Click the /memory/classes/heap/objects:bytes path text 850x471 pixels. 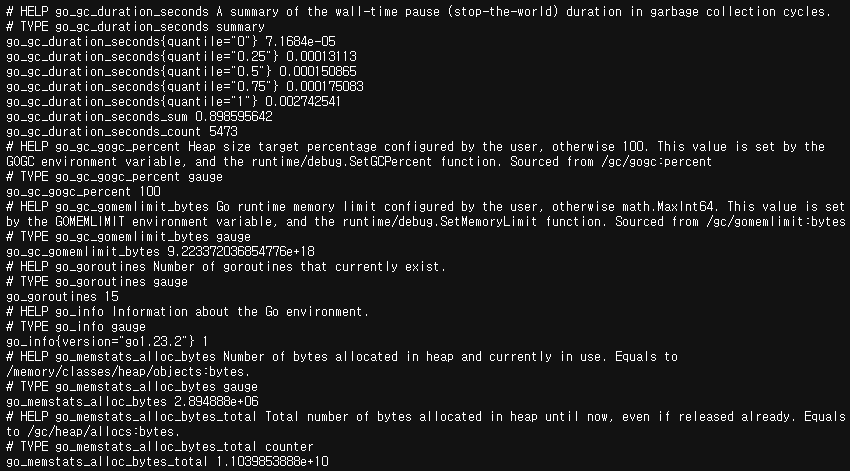[x=128, y=372]
